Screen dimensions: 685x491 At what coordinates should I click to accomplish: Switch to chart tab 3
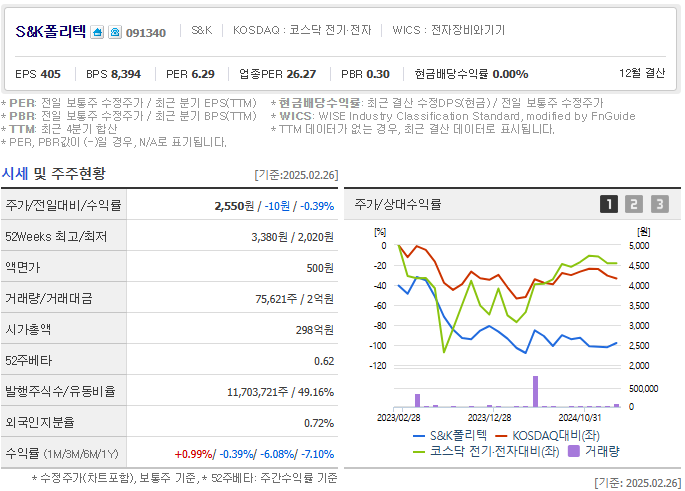point(660,204)
